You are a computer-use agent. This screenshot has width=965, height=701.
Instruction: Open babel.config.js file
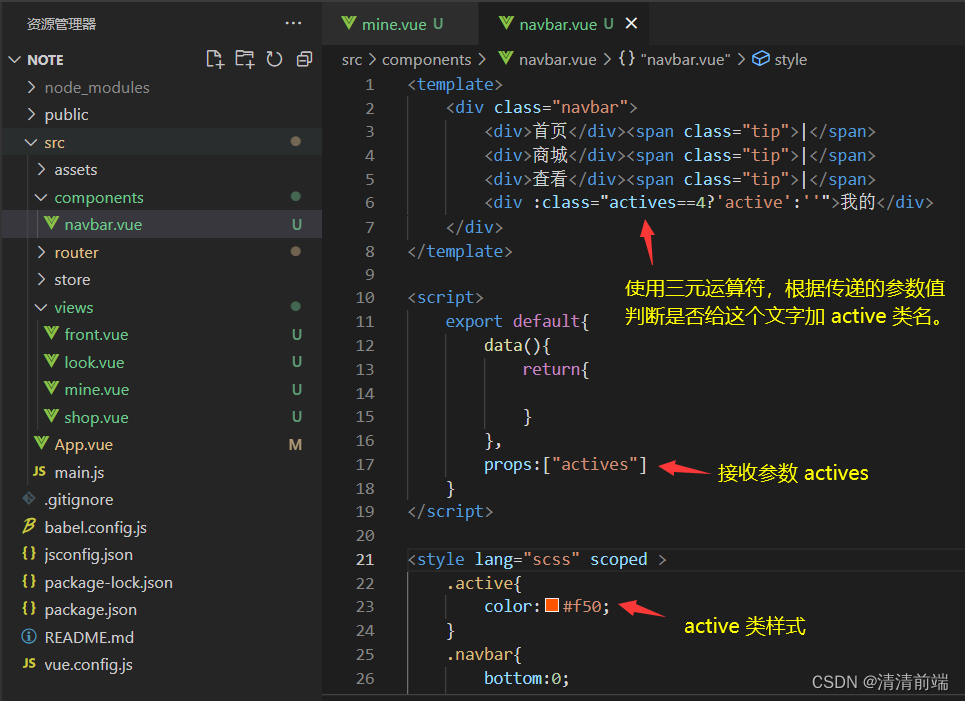click(161, 527)
